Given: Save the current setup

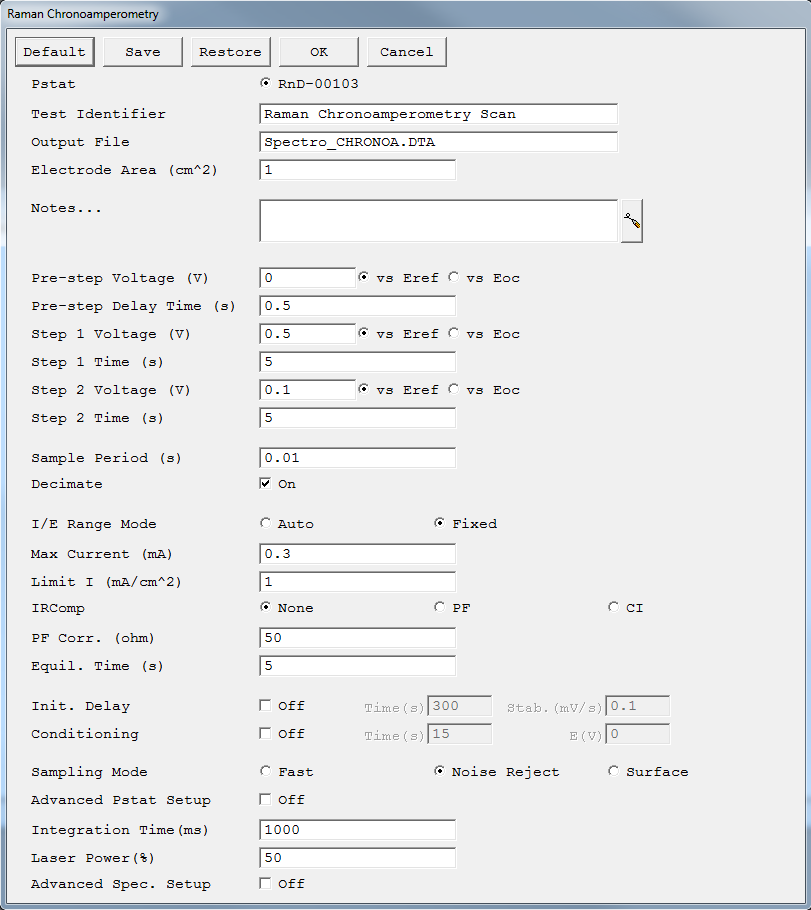Looking at the screenshot, I should [143, 52].
